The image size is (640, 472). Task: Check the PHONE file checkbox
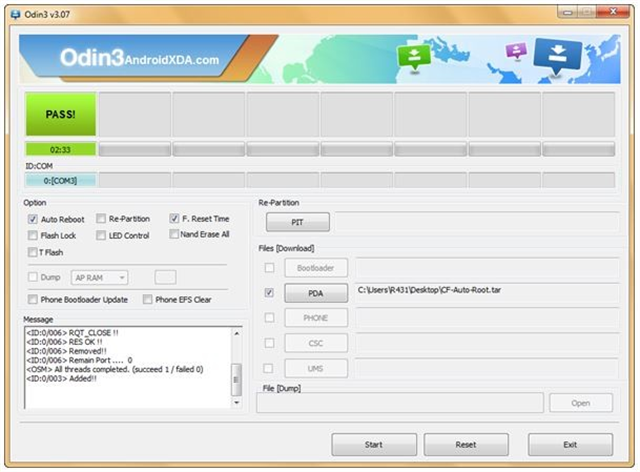tap(269, 317)
